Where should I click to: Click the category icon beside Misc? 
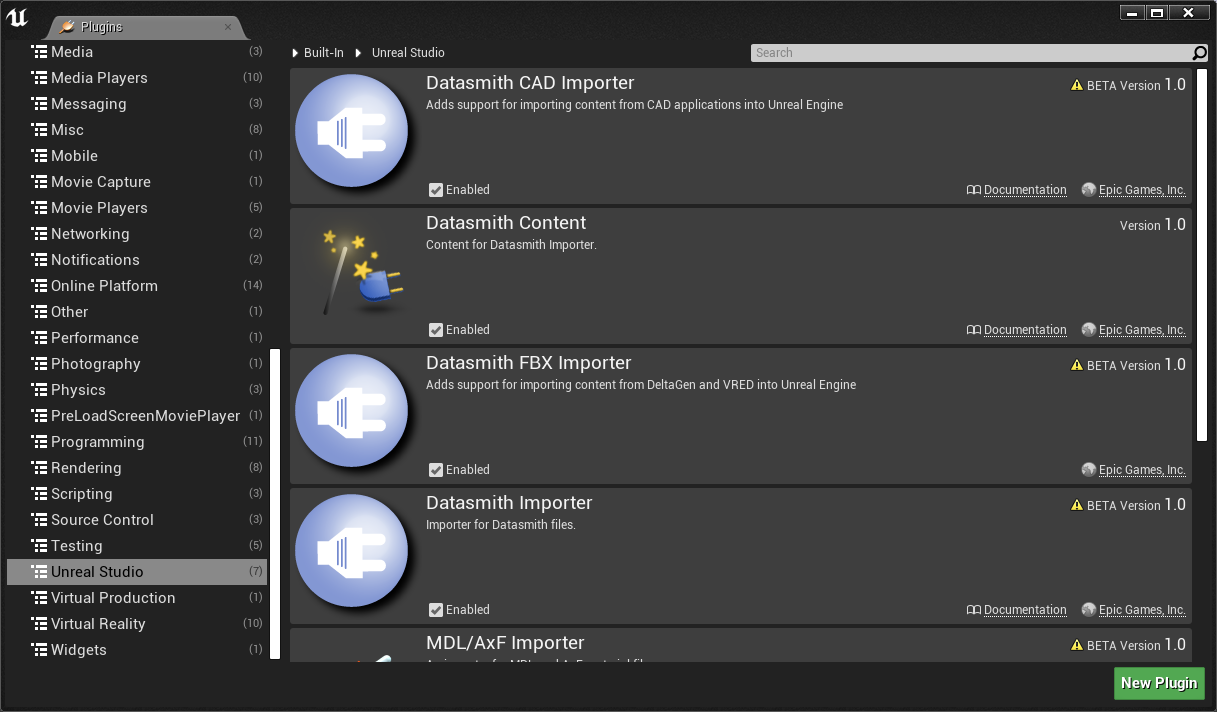click(39, 130)
